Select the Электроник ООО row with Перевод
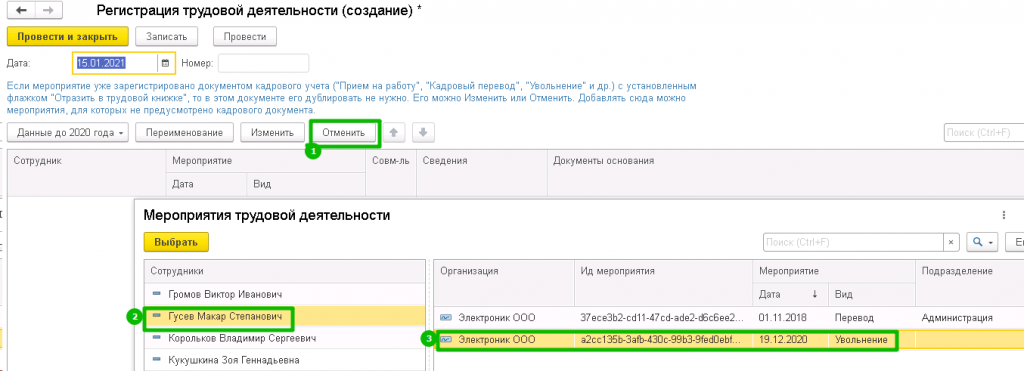The width and height of the screenshot is (1024, 371). 728,317
